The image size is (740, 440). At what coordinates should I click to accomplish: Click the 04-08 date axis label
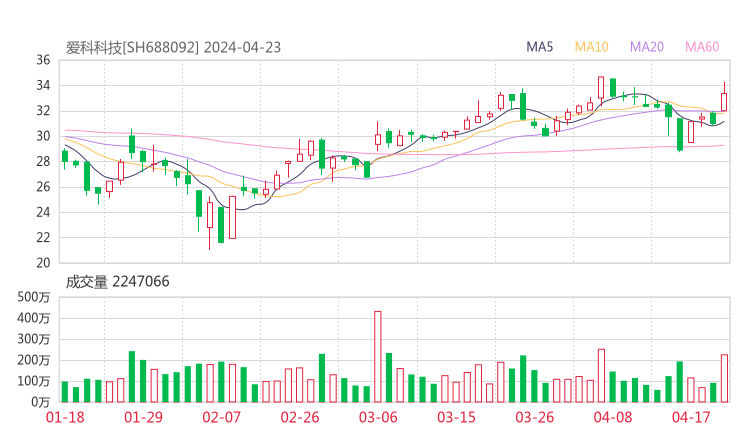(x=613, y=417)
